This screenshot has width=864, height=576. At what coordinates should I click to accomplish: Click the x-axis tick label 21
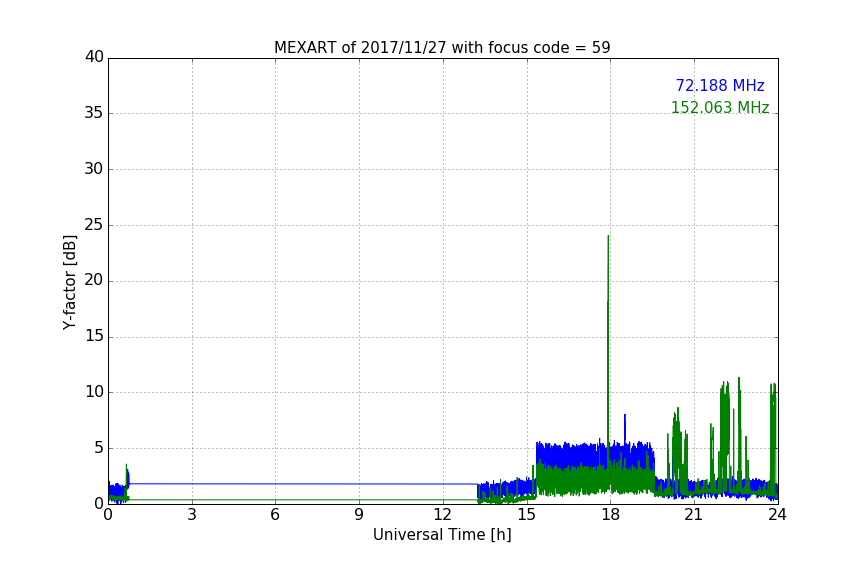(x=694, y=515)
